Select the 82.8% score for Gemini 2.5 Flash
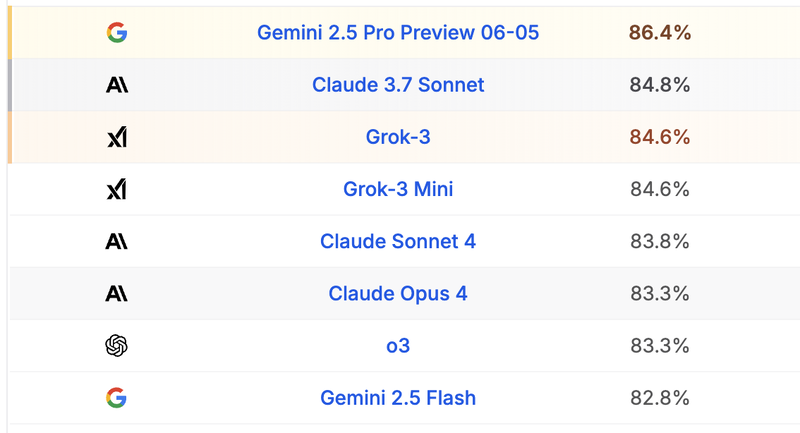Viewport: 800px width, 433px height. tap(660, 398)
